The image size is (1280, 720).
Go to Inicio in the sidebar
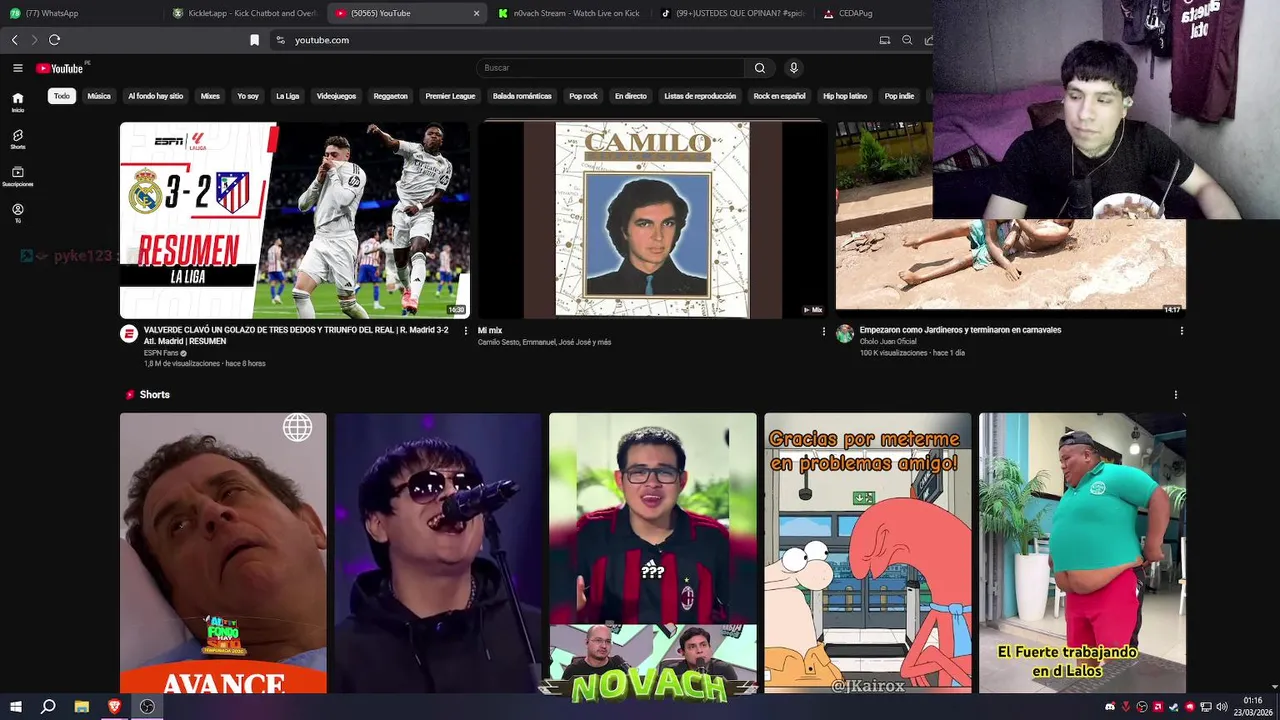point(18,102)
